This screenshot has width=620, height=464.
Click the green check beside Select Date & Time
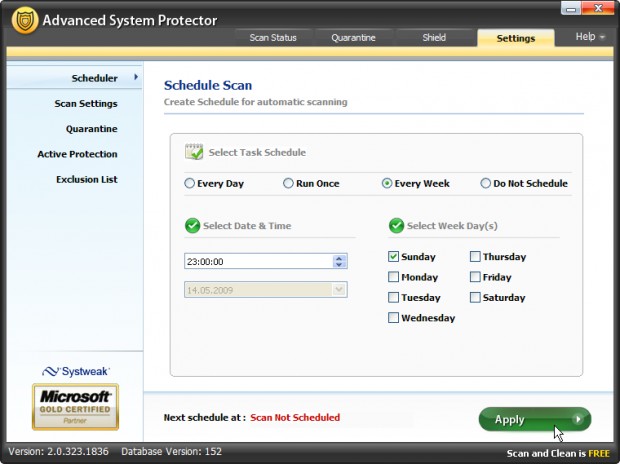pyautogui.click(x=193, y=226)
